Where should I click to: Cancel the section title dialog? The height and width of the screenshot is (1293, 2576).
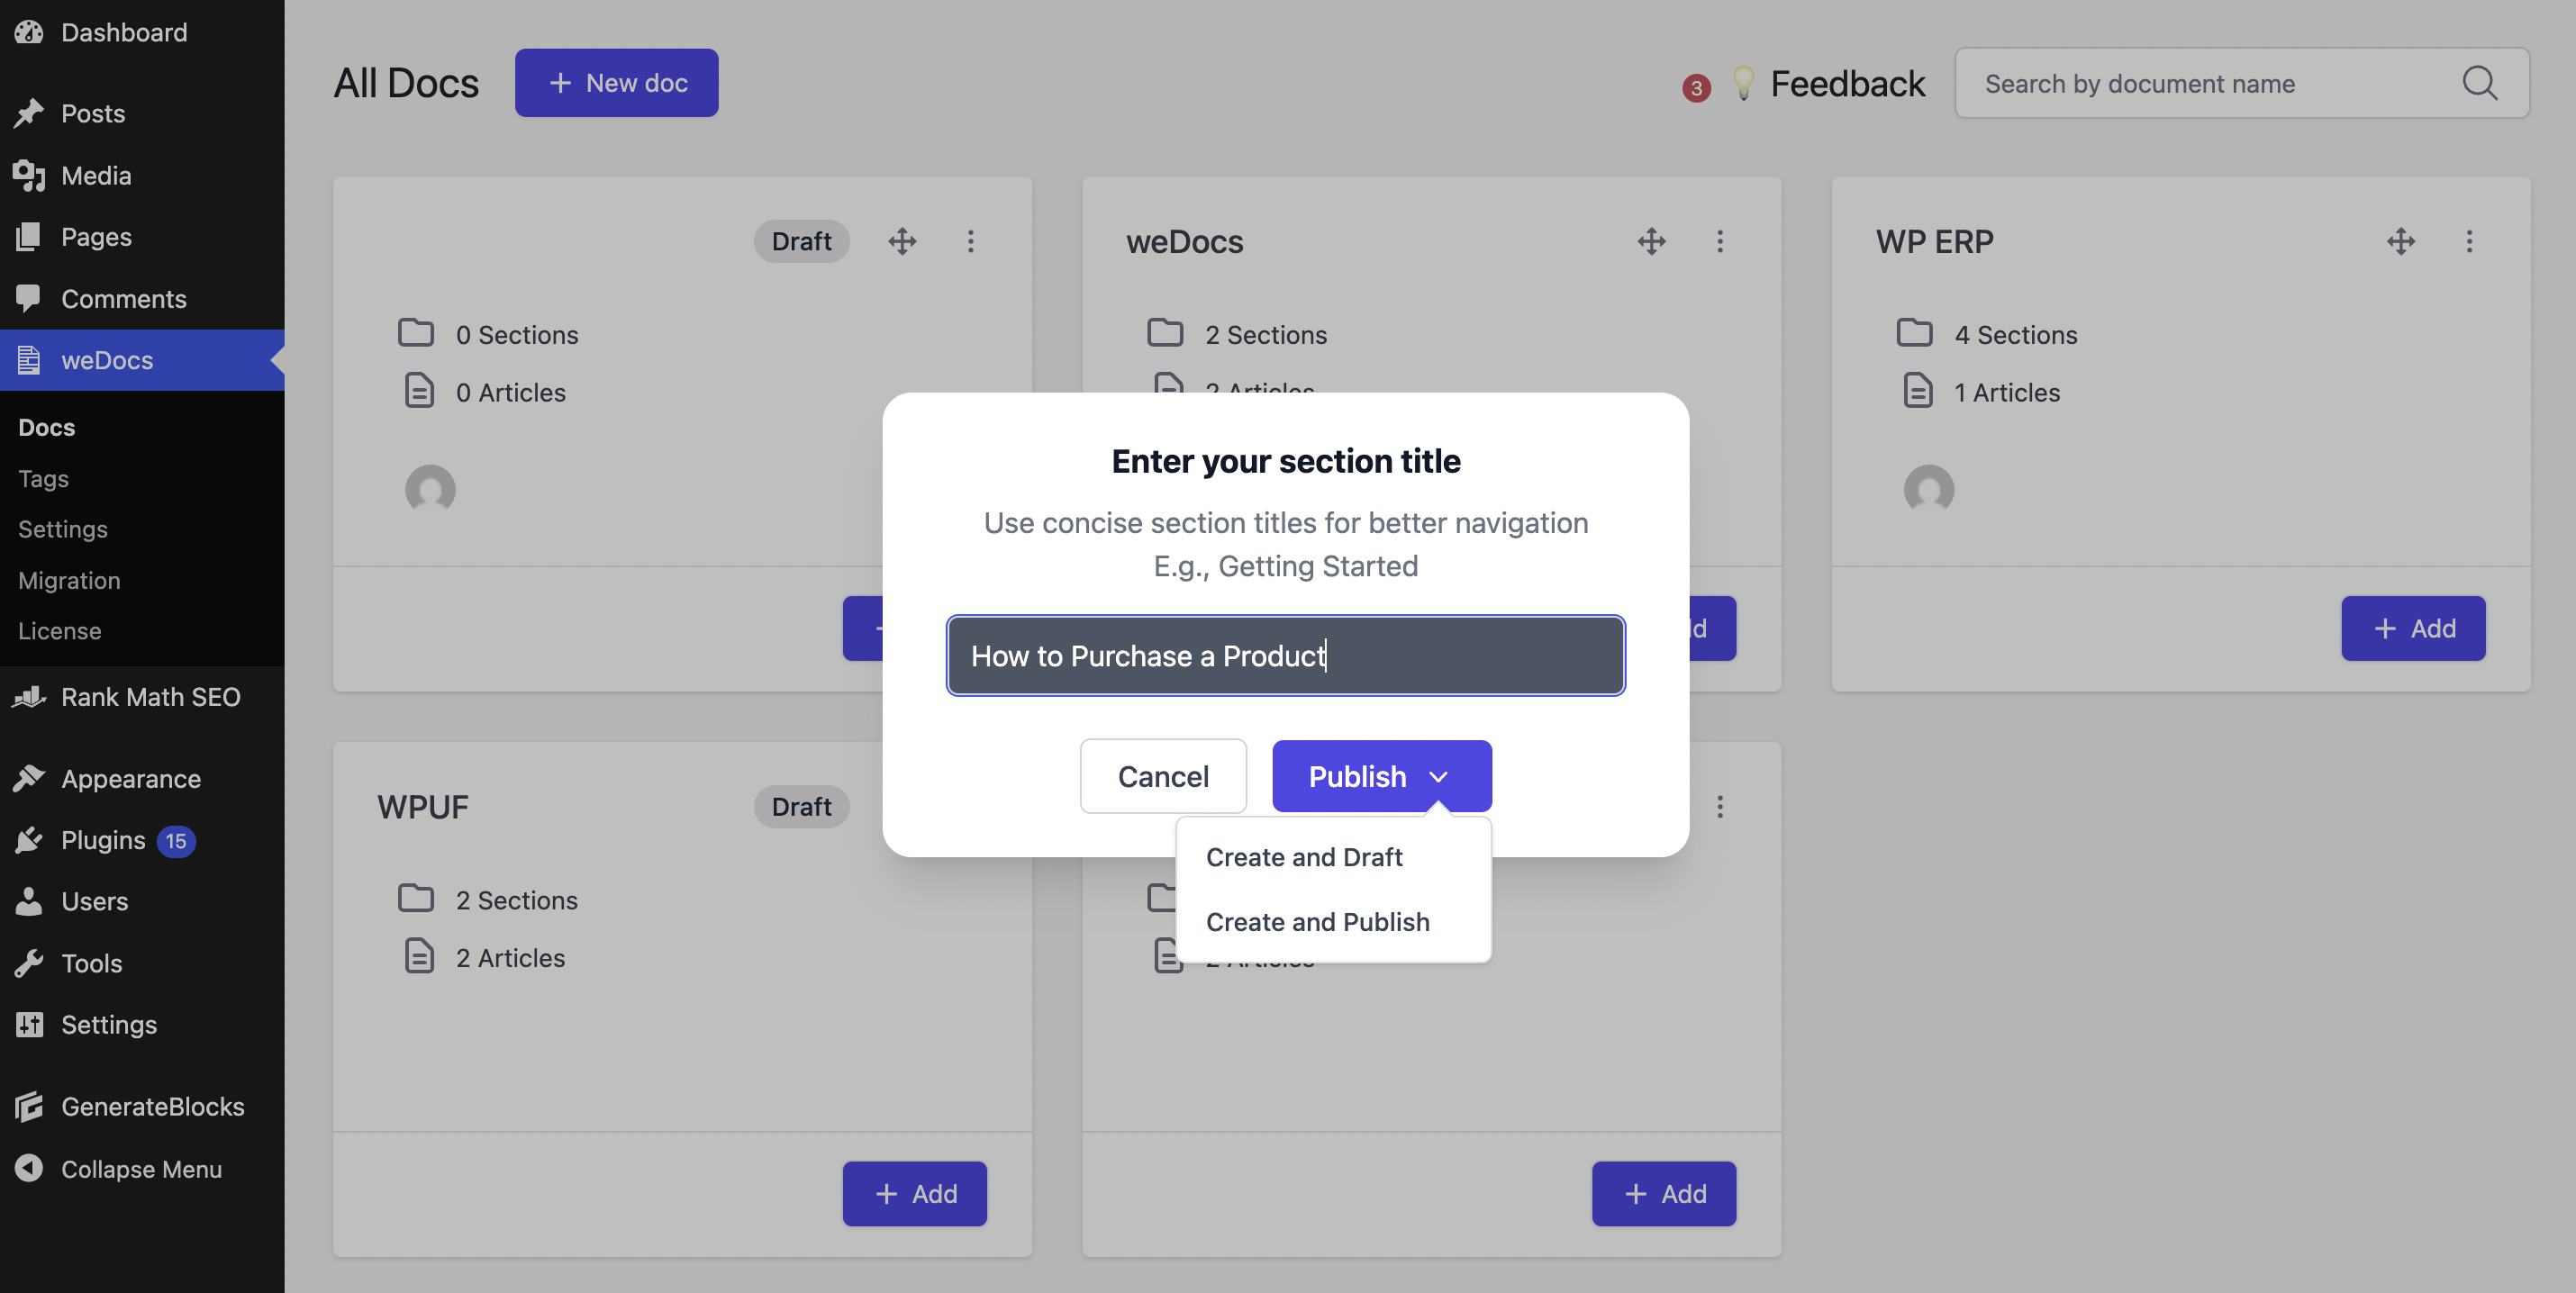[x=1163, y=776]
